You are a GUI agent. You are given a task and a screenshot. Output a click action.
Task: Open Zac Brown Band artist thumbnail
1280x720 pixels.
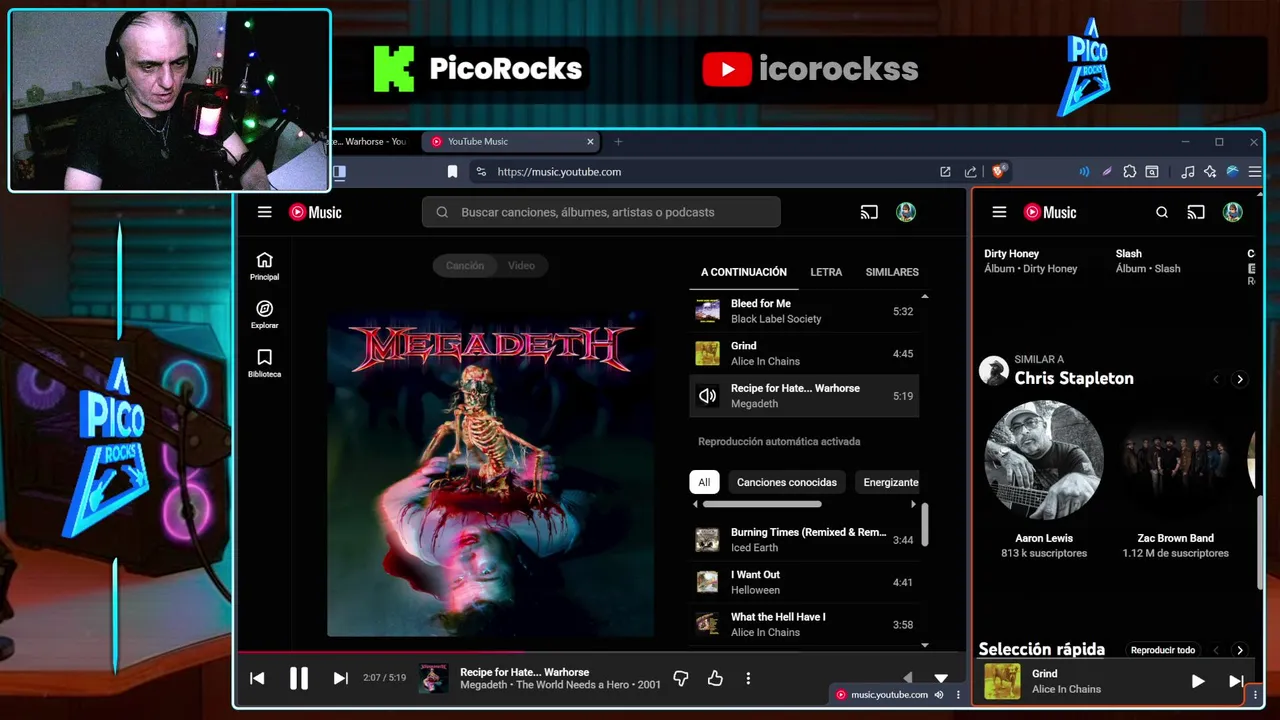(x=1175, y=460)
